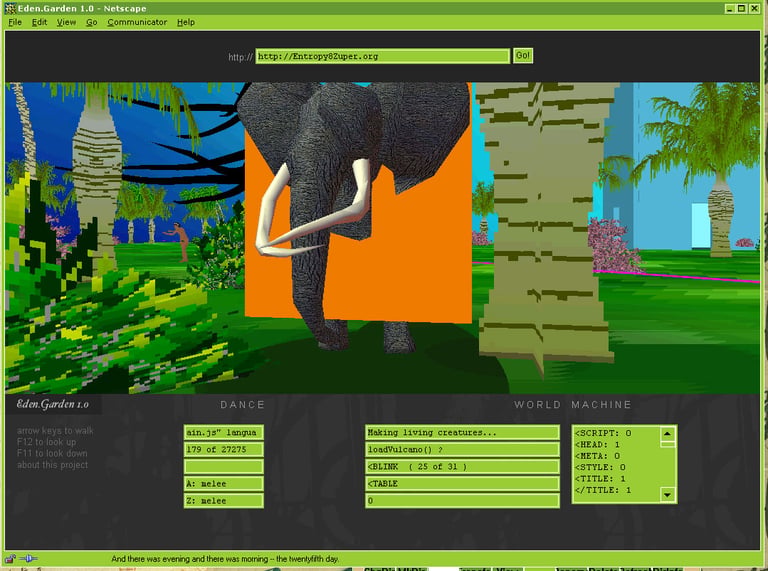
Task: Click the security lock icon in status bar
Action: click(x=10, y=558)
